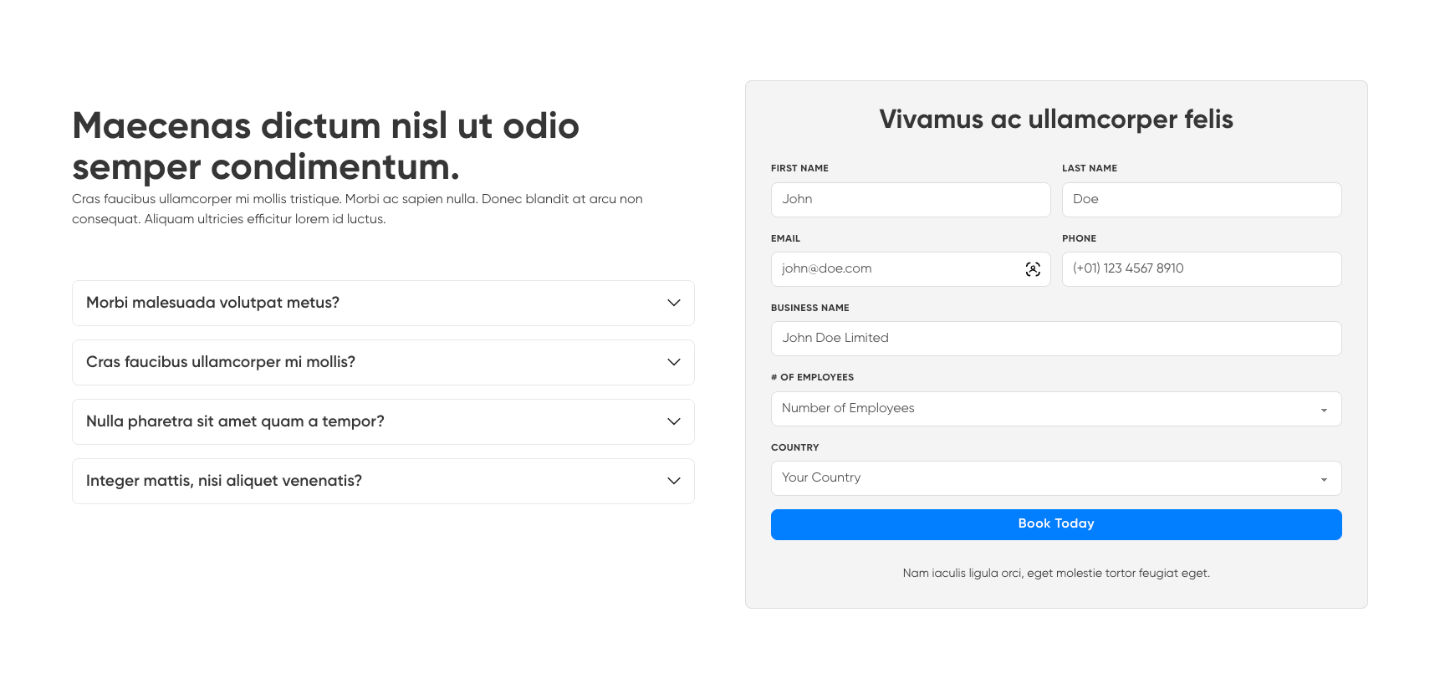1440x689 pixels.
Task: Click chevron icon beside Integer mattis question
Action: pos(674,481)
